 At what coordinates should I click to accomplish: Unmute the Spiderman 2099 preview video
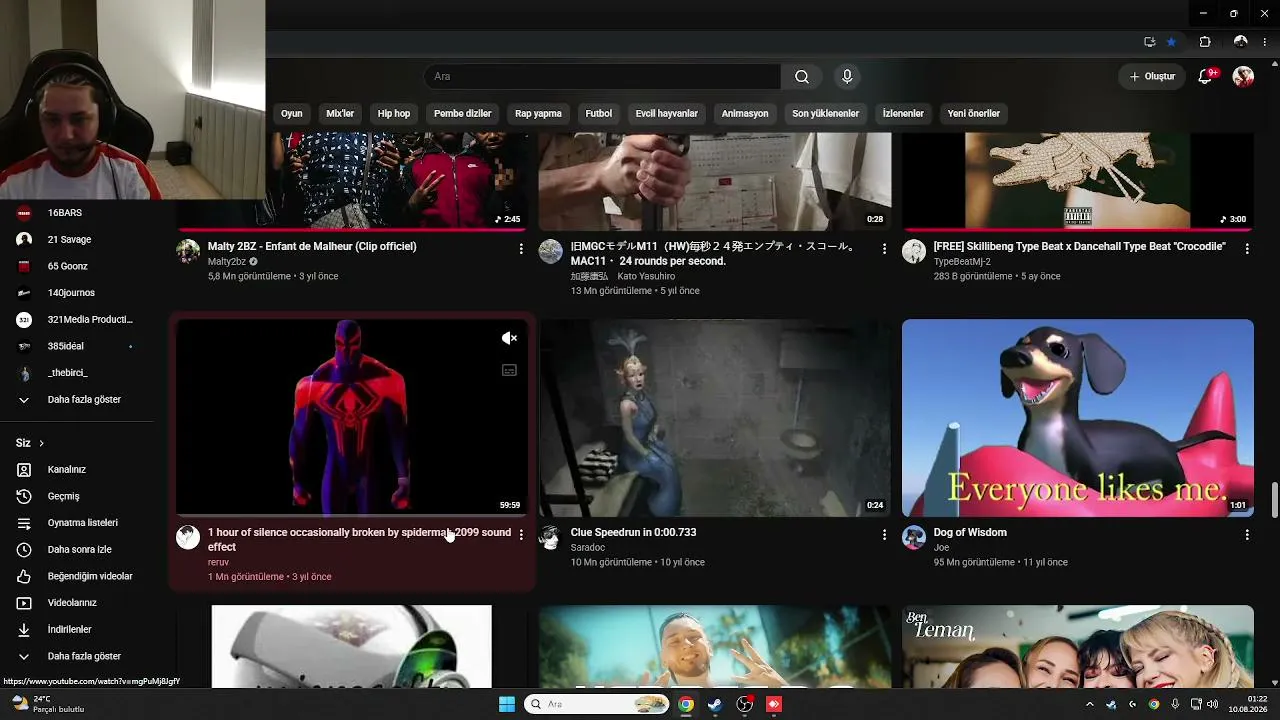[509, 339]
